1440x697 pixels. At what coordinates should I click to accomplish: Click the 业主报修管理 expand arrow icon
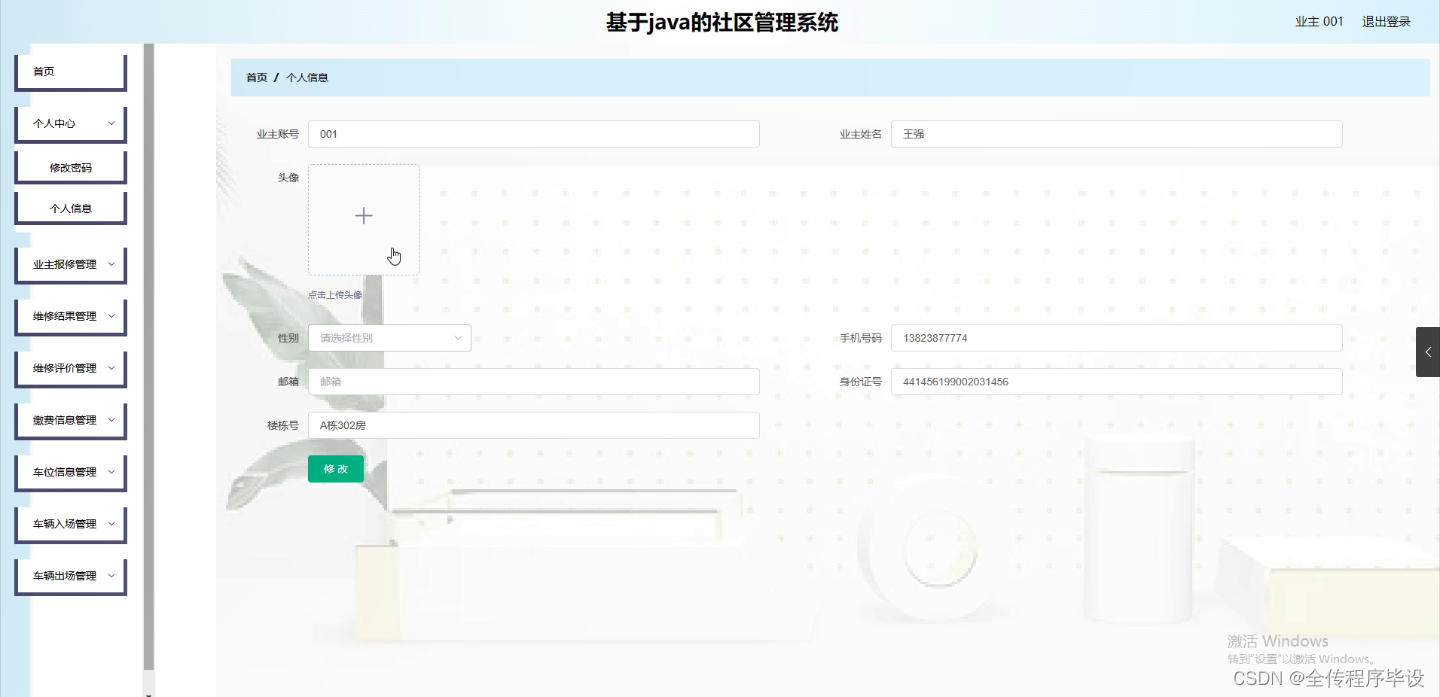coord(113,264)
